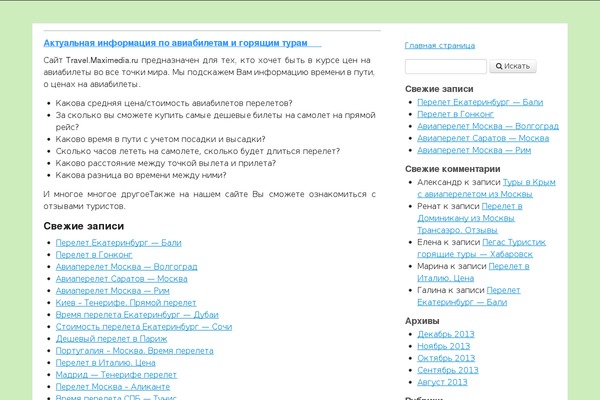600x400 pixels.
Task: Open main list link 'Перелет в Италию. Цена'
Action: tap(106, 363)
